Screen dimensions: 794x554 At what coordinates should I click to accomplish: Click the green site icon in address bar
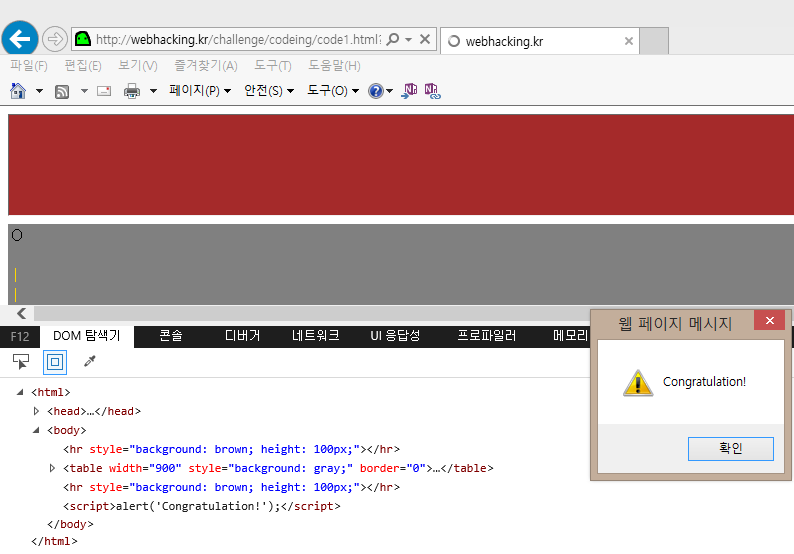tap(83, 39)
